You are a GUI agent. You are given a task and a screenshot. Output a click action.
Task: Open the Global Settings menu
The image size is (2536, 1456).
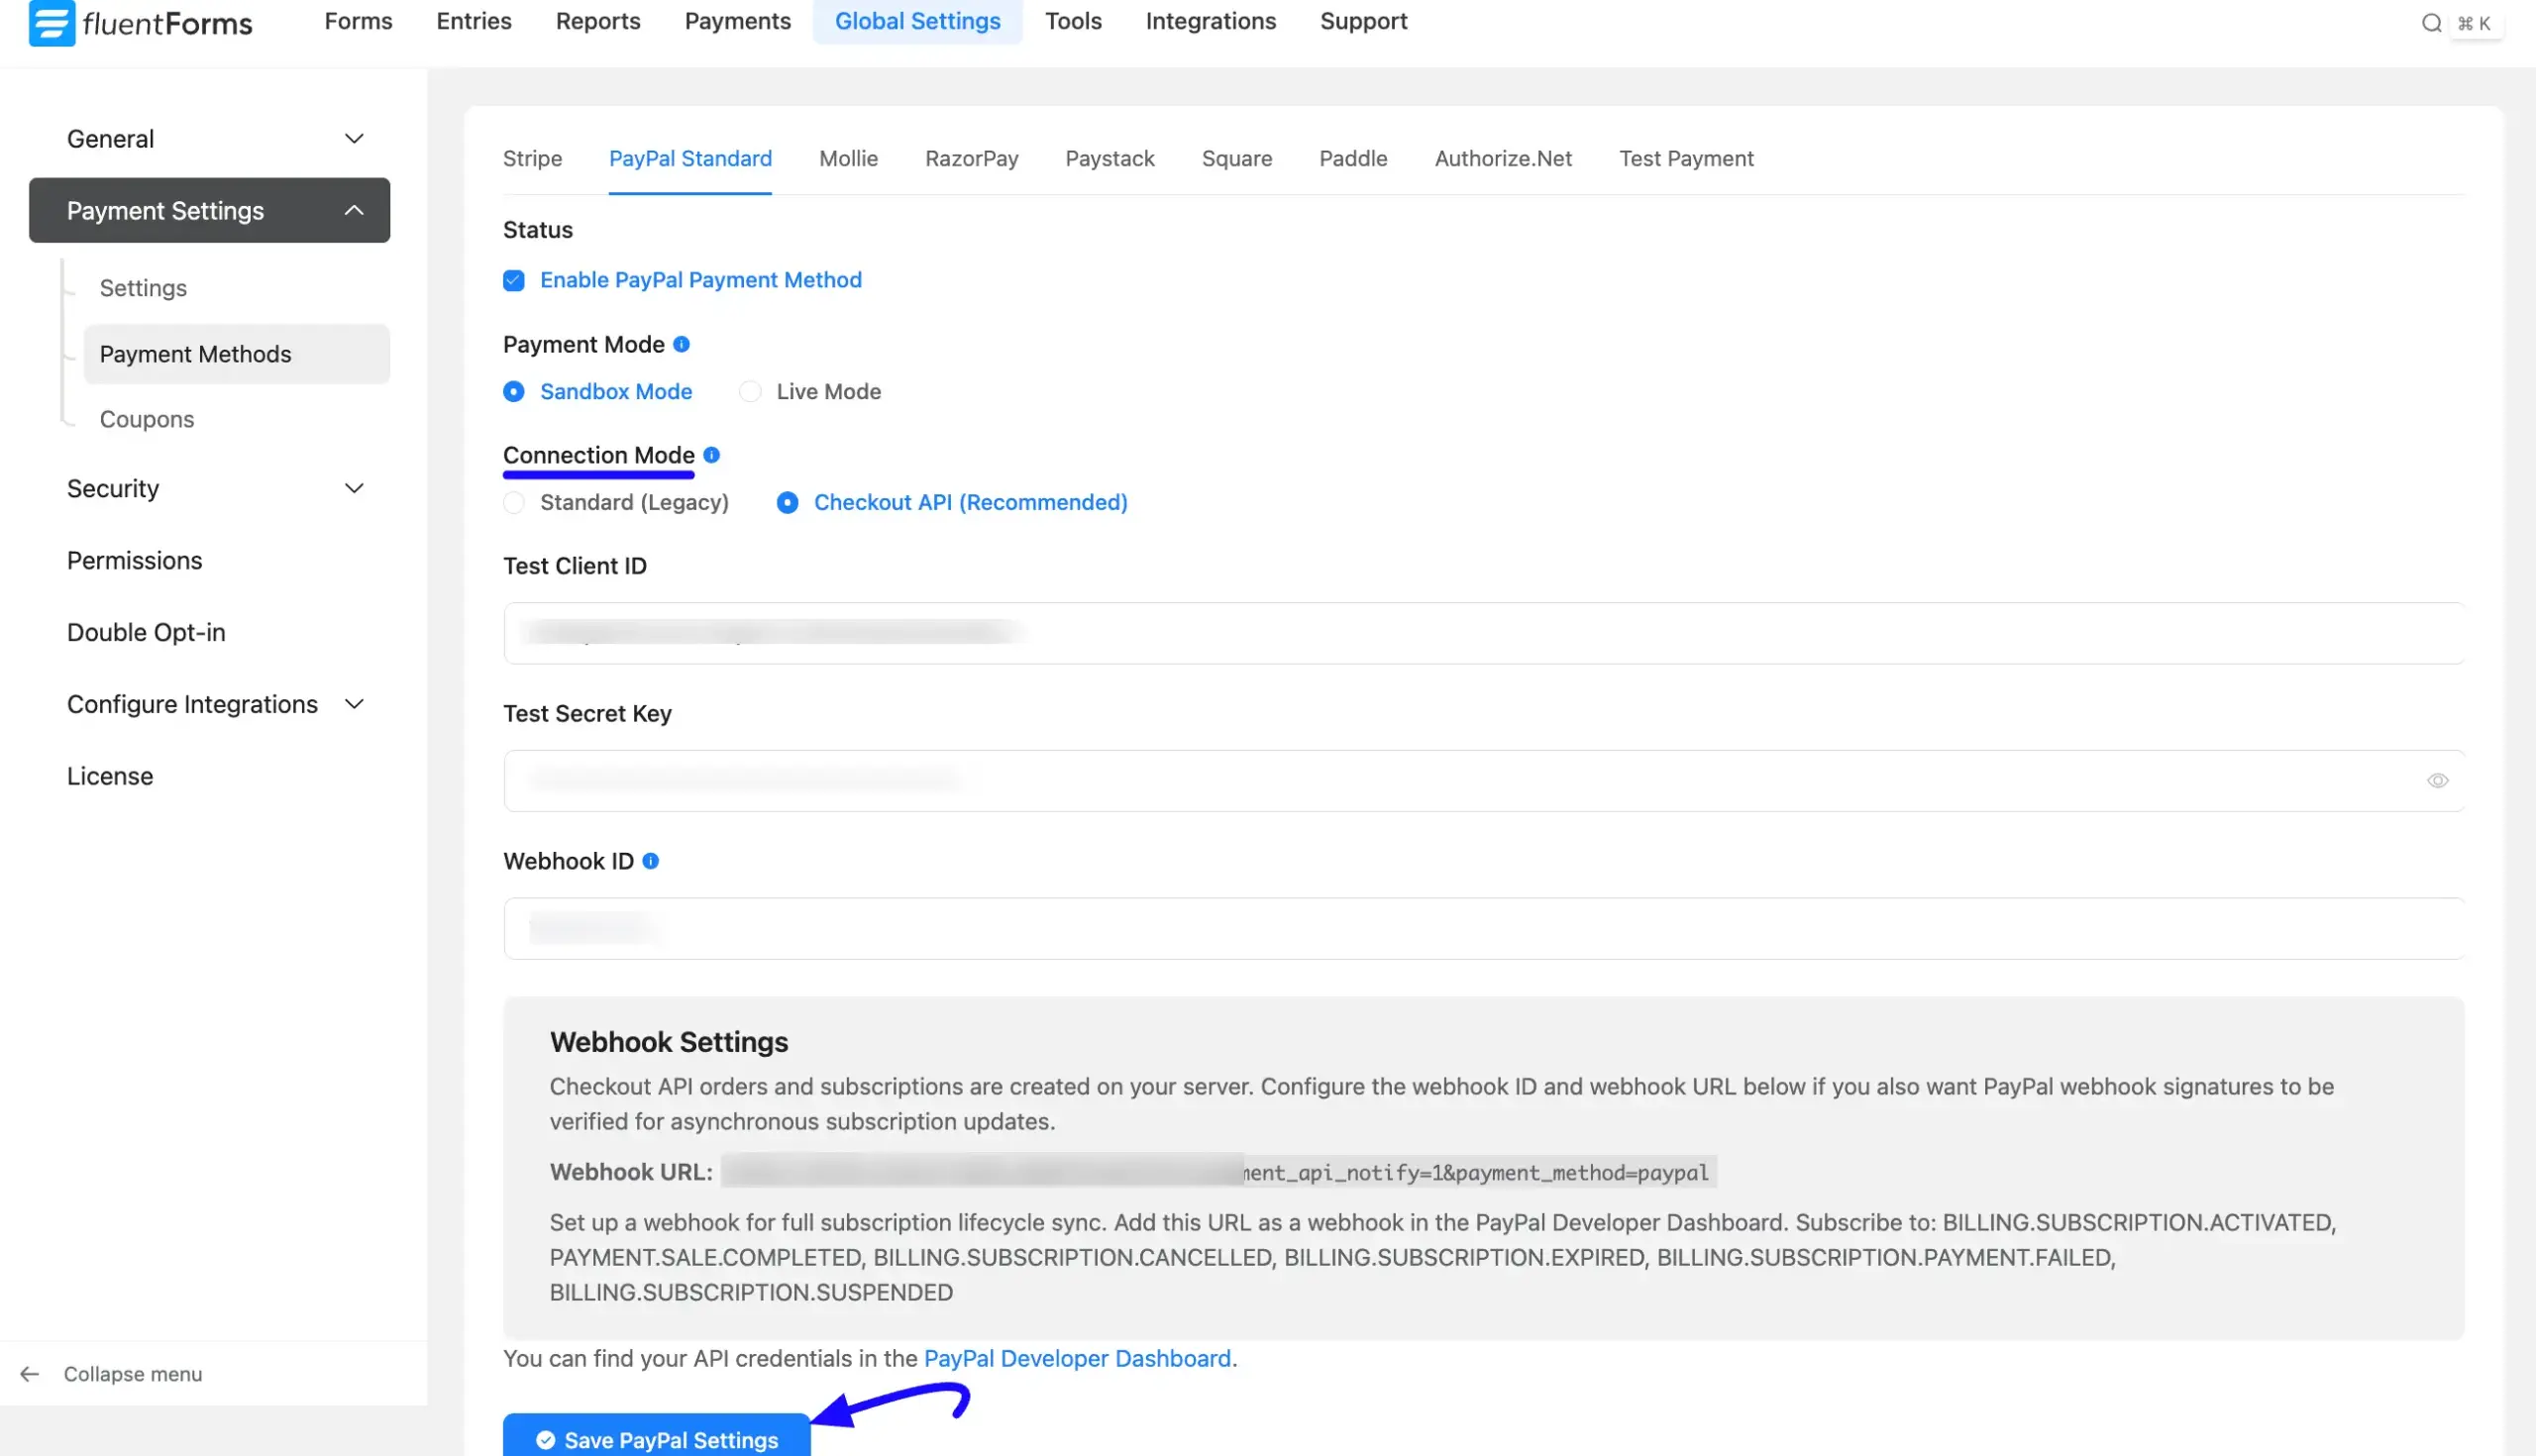pyautogui.click(x=918, y=21)
